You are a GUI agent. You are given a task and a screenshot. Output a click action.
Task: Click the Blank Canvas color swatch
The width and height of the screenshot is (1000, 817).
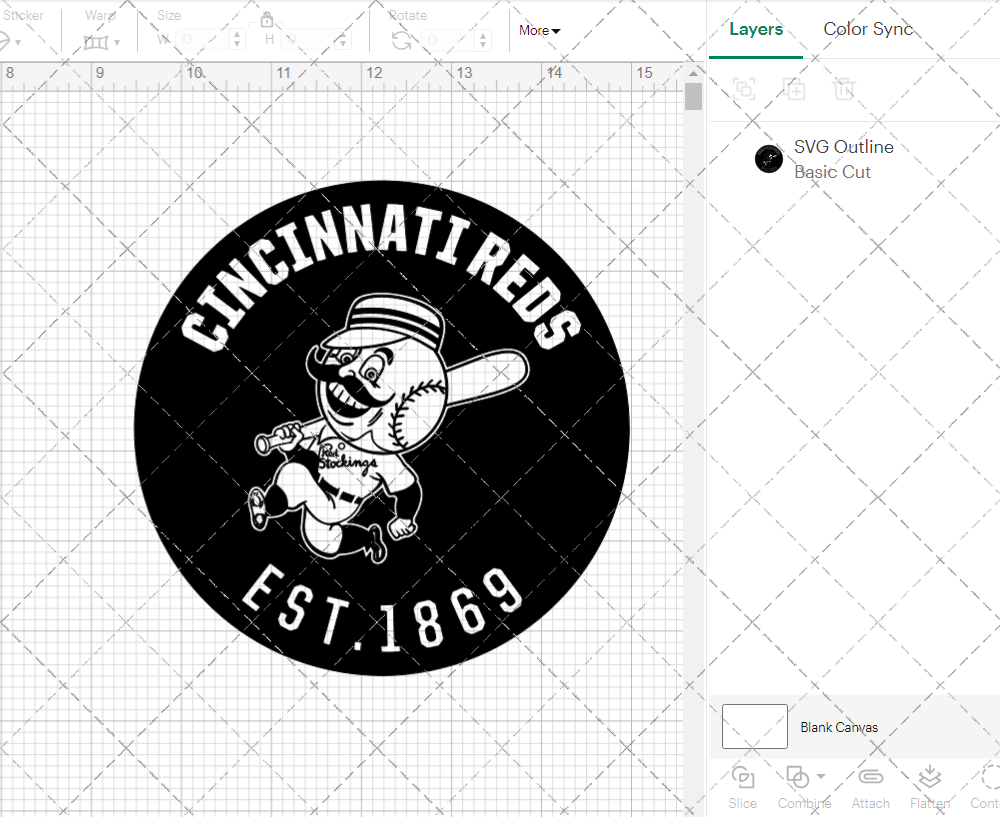click(x=754, y=727)
